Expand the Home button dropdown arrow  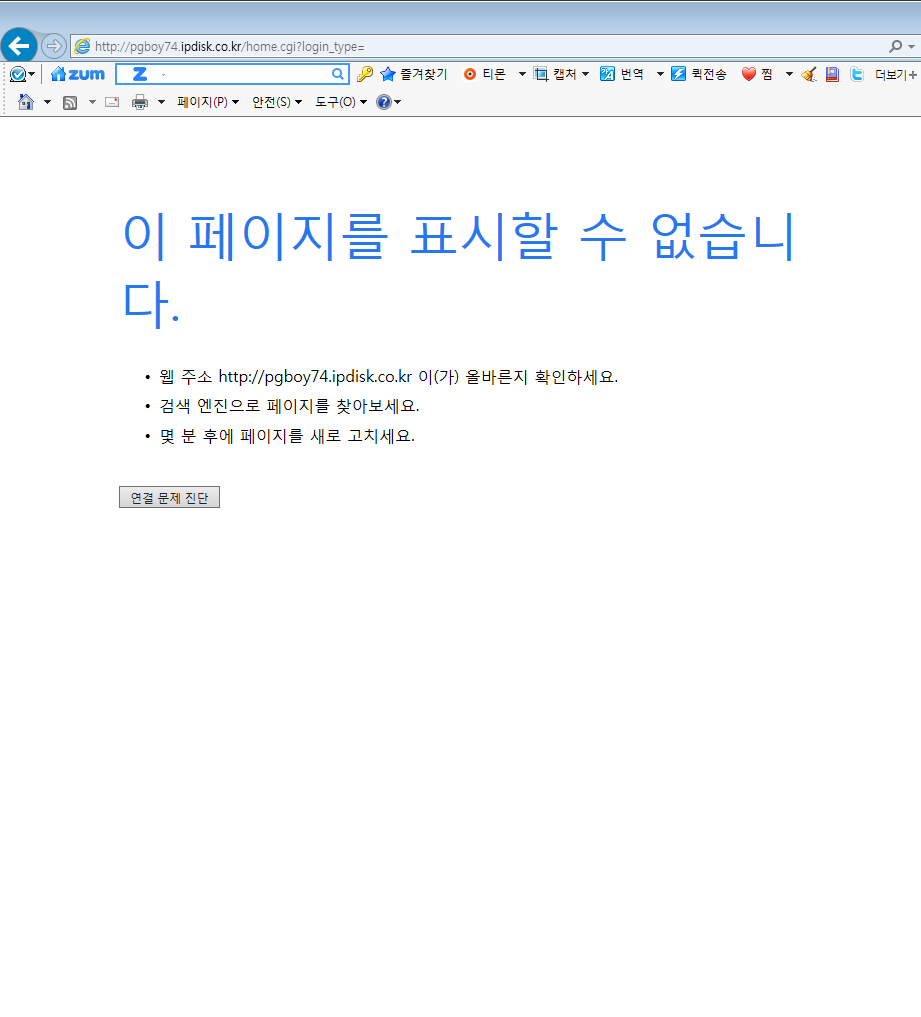tap(47, 102)
